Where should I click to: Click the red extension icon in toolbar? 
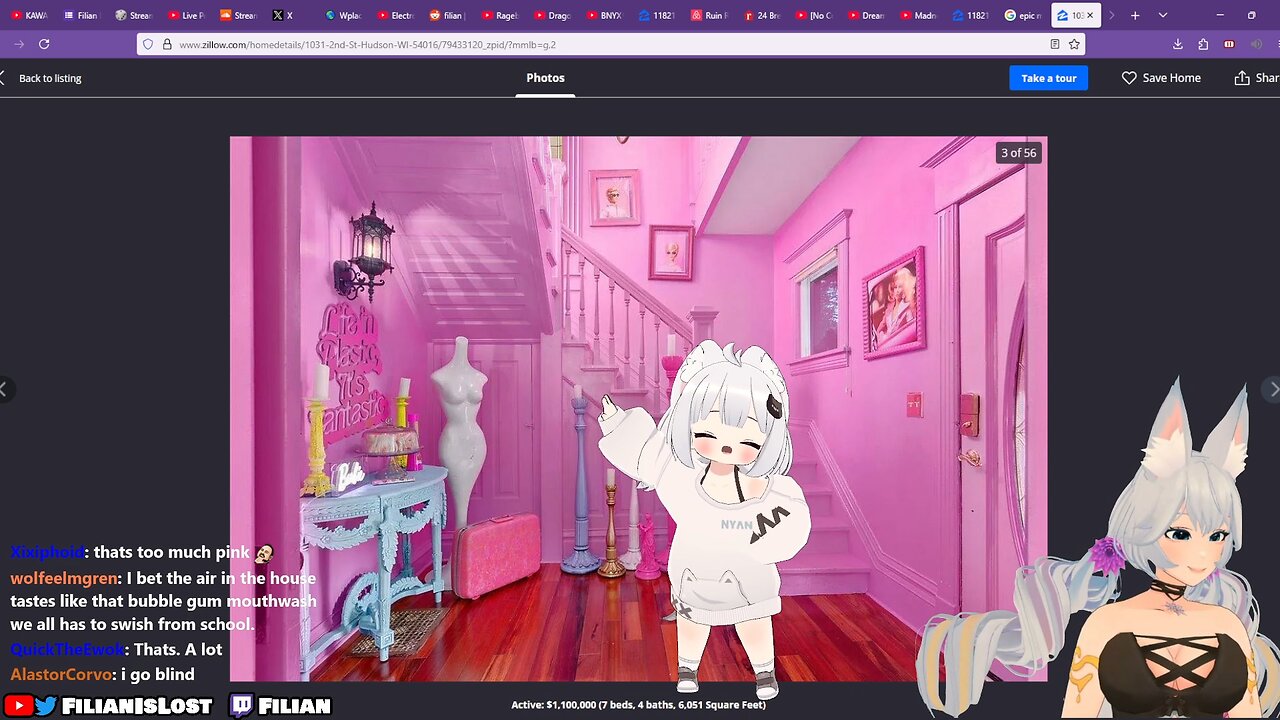click(x=1229, y=44)
